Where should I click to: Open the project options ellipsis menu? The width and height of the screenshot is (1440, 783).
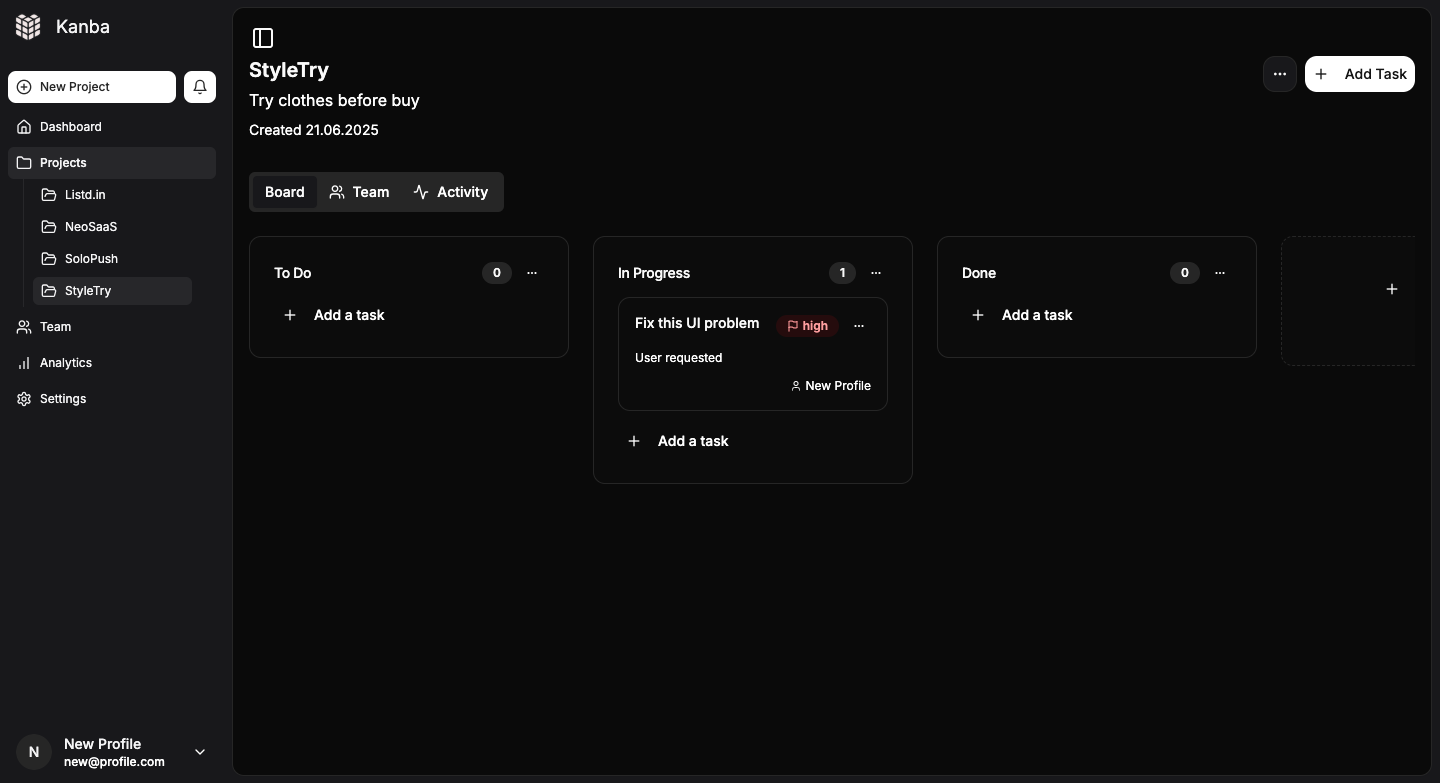[1279, 74]
